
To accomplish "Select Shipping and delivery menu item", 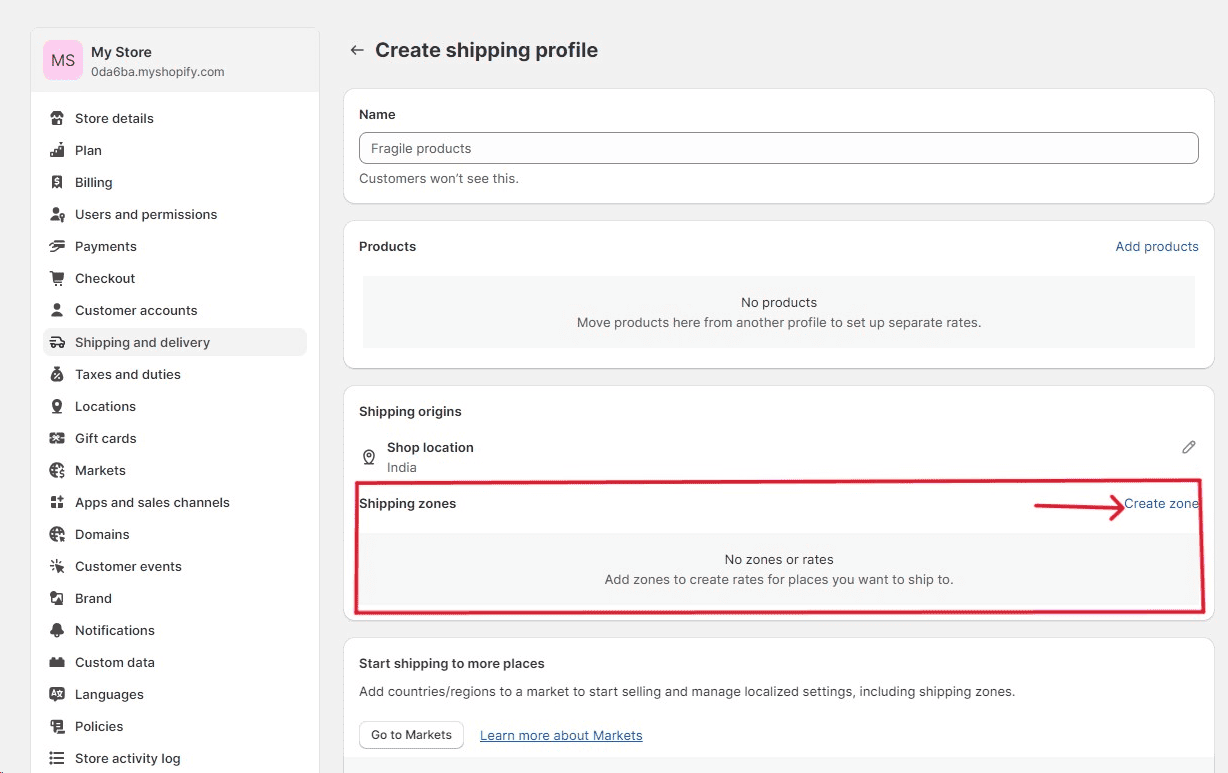I will [175, 342].
